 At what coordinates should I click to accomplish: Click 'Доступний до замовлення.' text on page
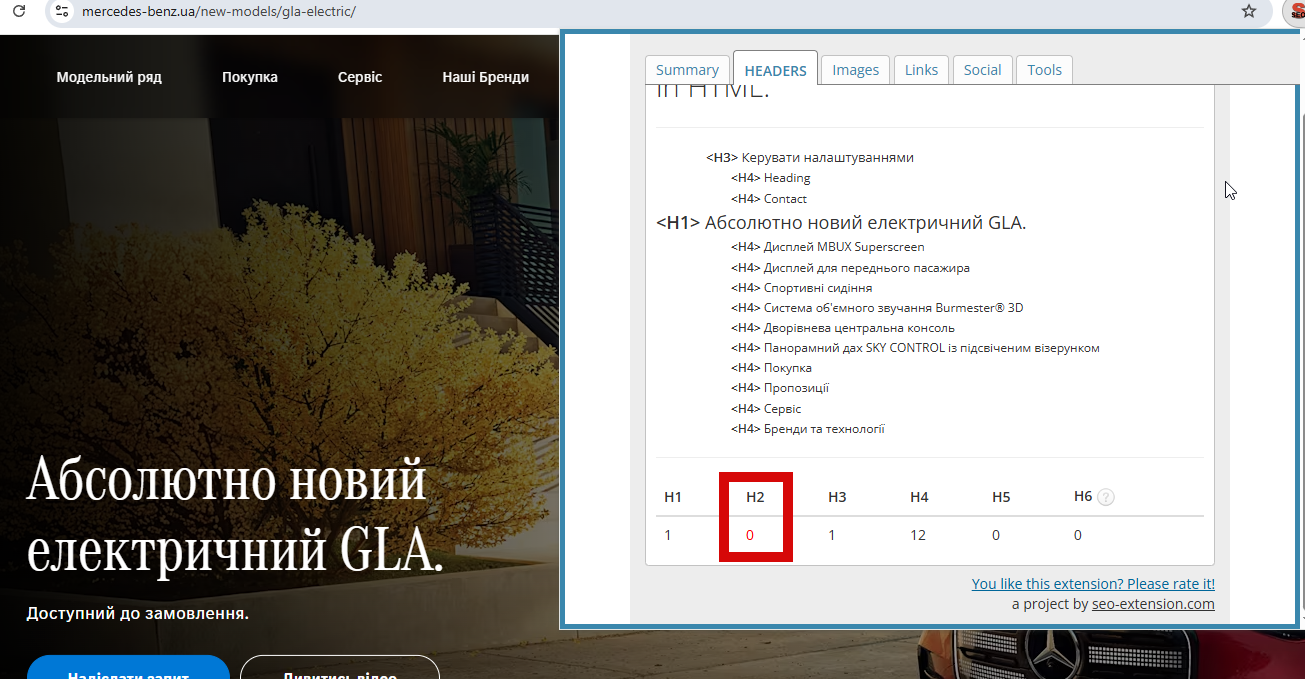(x=138, y=613)
